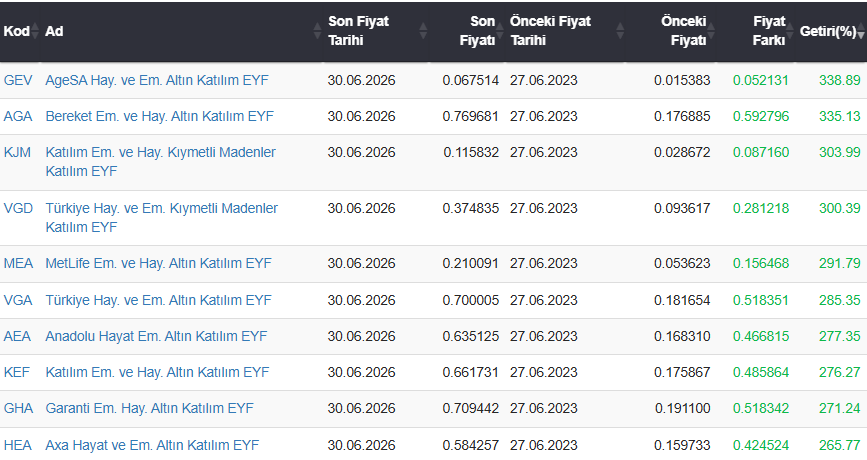Select return value 300.39
The height and width of the screenshot is (460, 867).
coord(839,208)
